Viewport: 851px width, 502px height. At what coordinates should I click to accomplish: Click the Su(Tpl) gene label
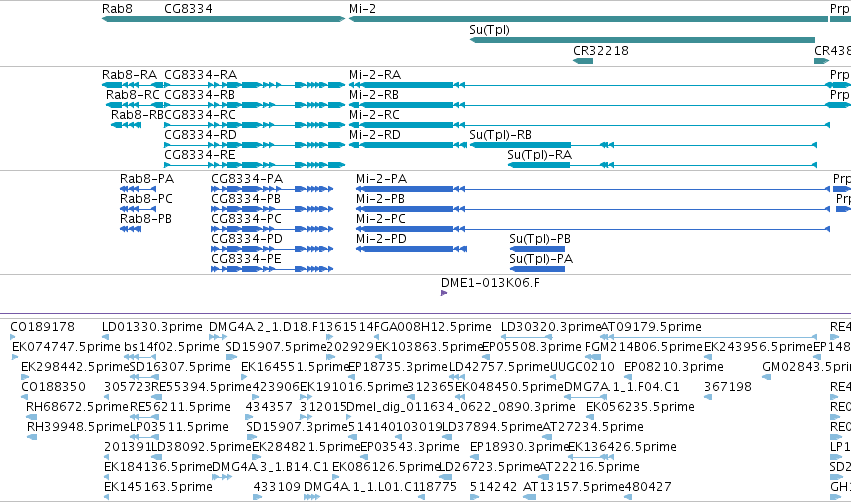click(490, 30)
